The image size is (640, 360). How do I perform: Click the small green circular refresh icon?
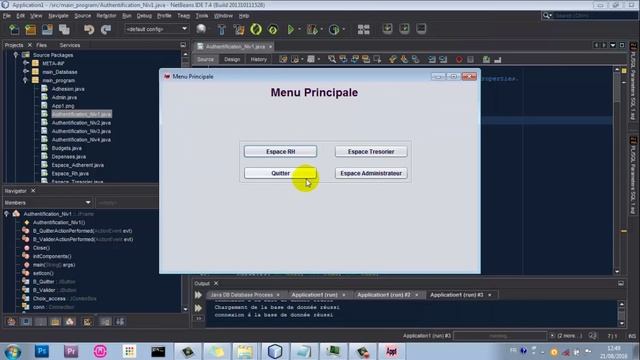click(x=273, y=29)
